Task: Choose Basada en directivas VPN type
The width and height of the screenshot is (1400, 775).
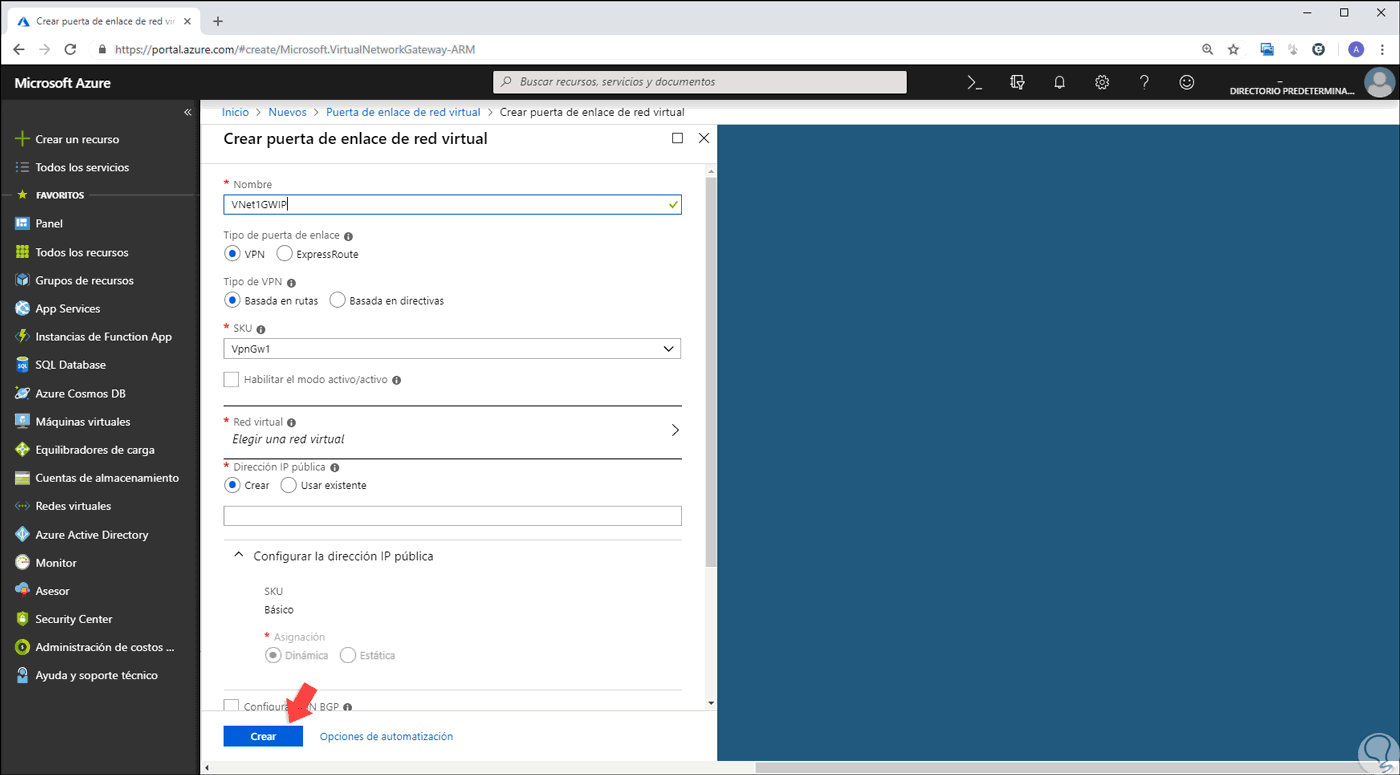Action: click(337, 300)
